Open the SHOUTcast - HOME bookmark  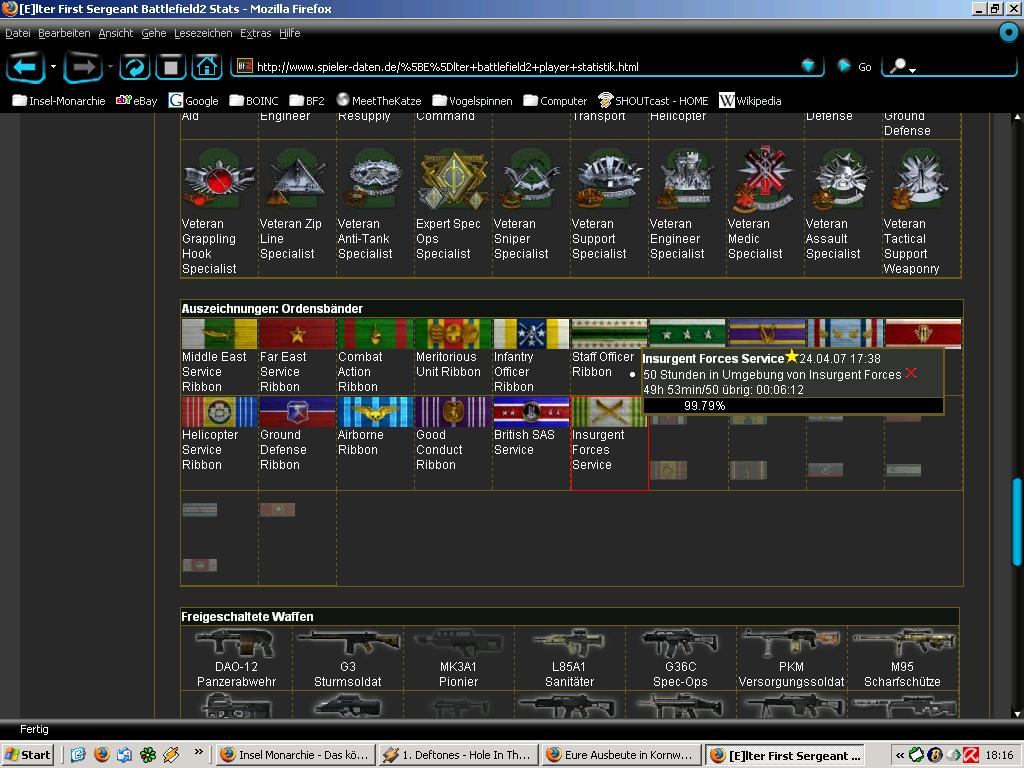653,101
